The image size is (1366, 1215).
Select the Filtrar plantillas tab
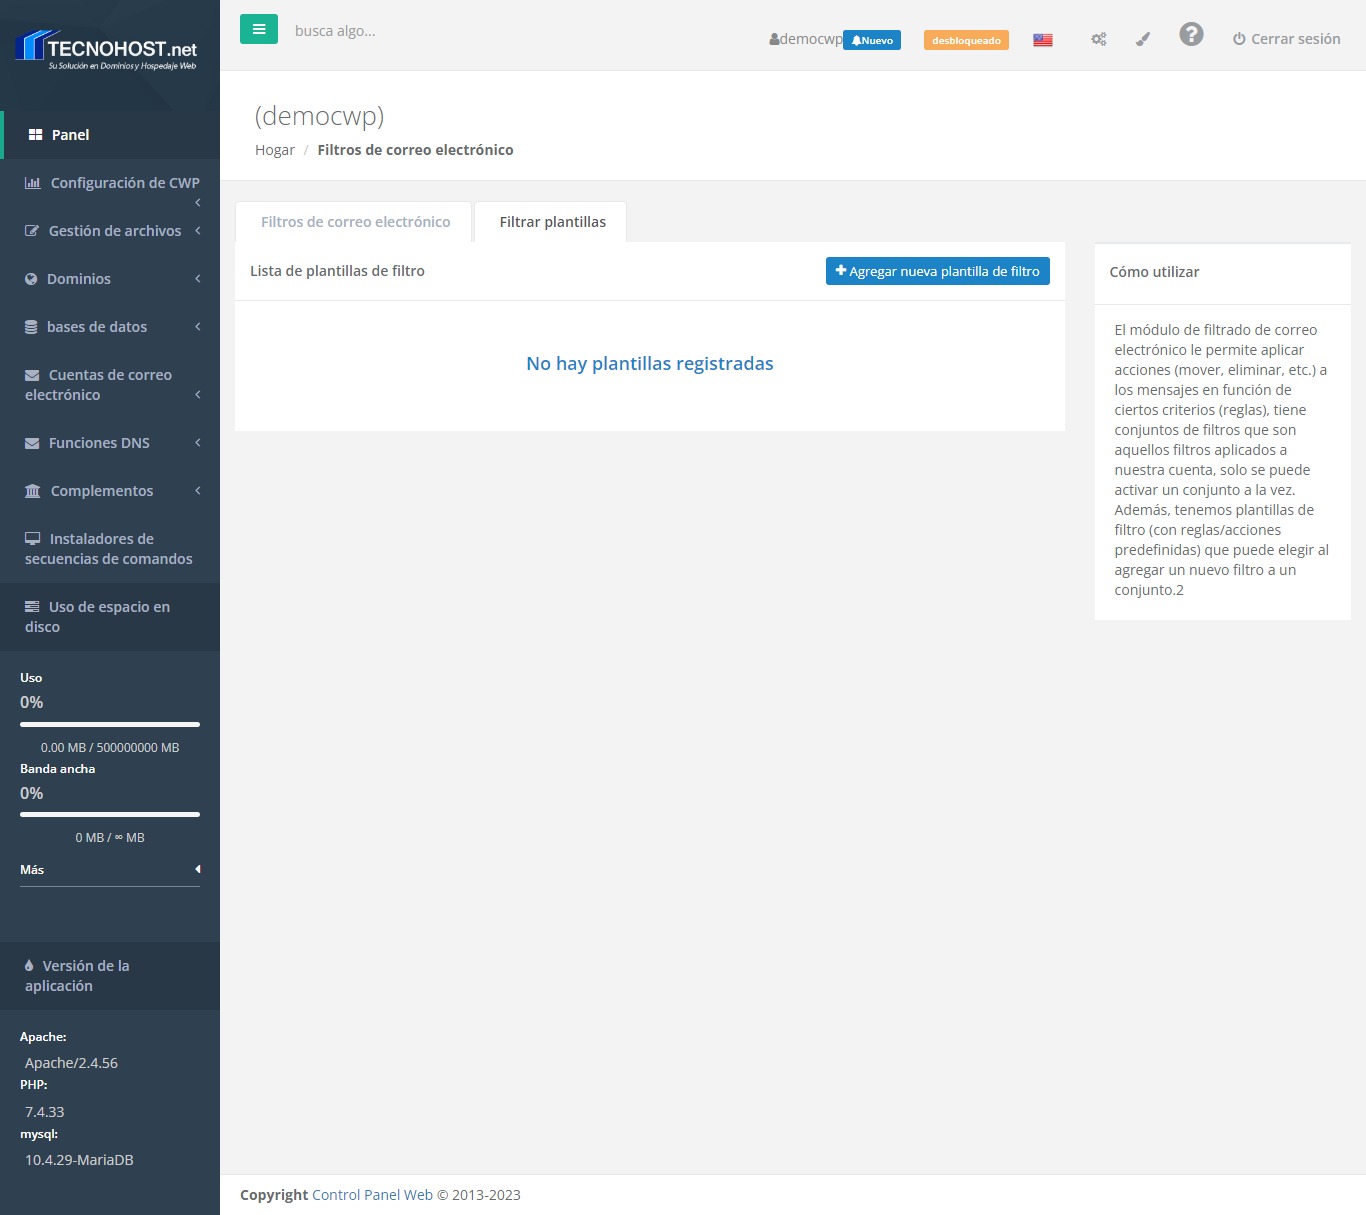[x=552, y=222]
